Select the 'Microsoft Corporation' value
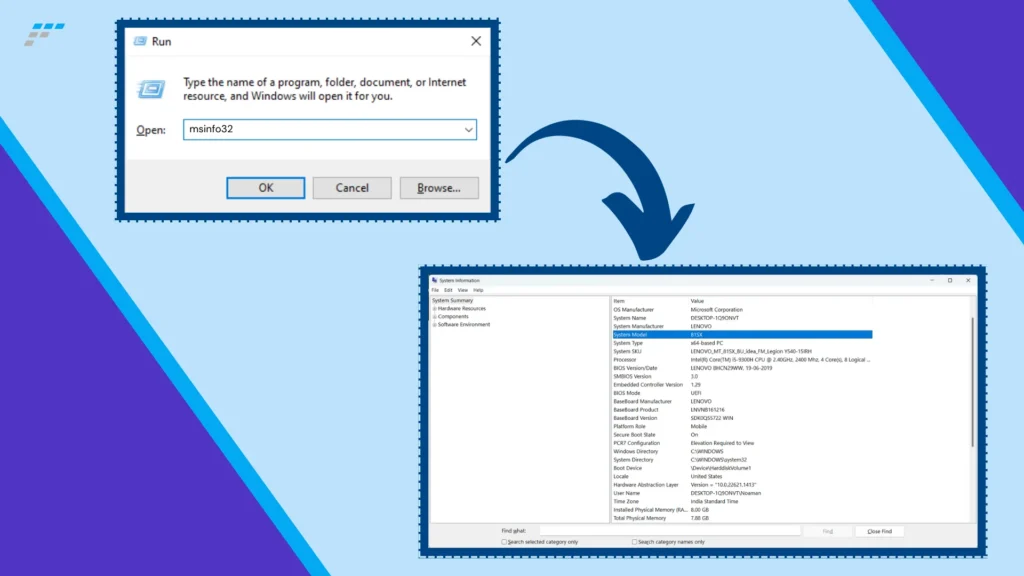 pos(716,310)
